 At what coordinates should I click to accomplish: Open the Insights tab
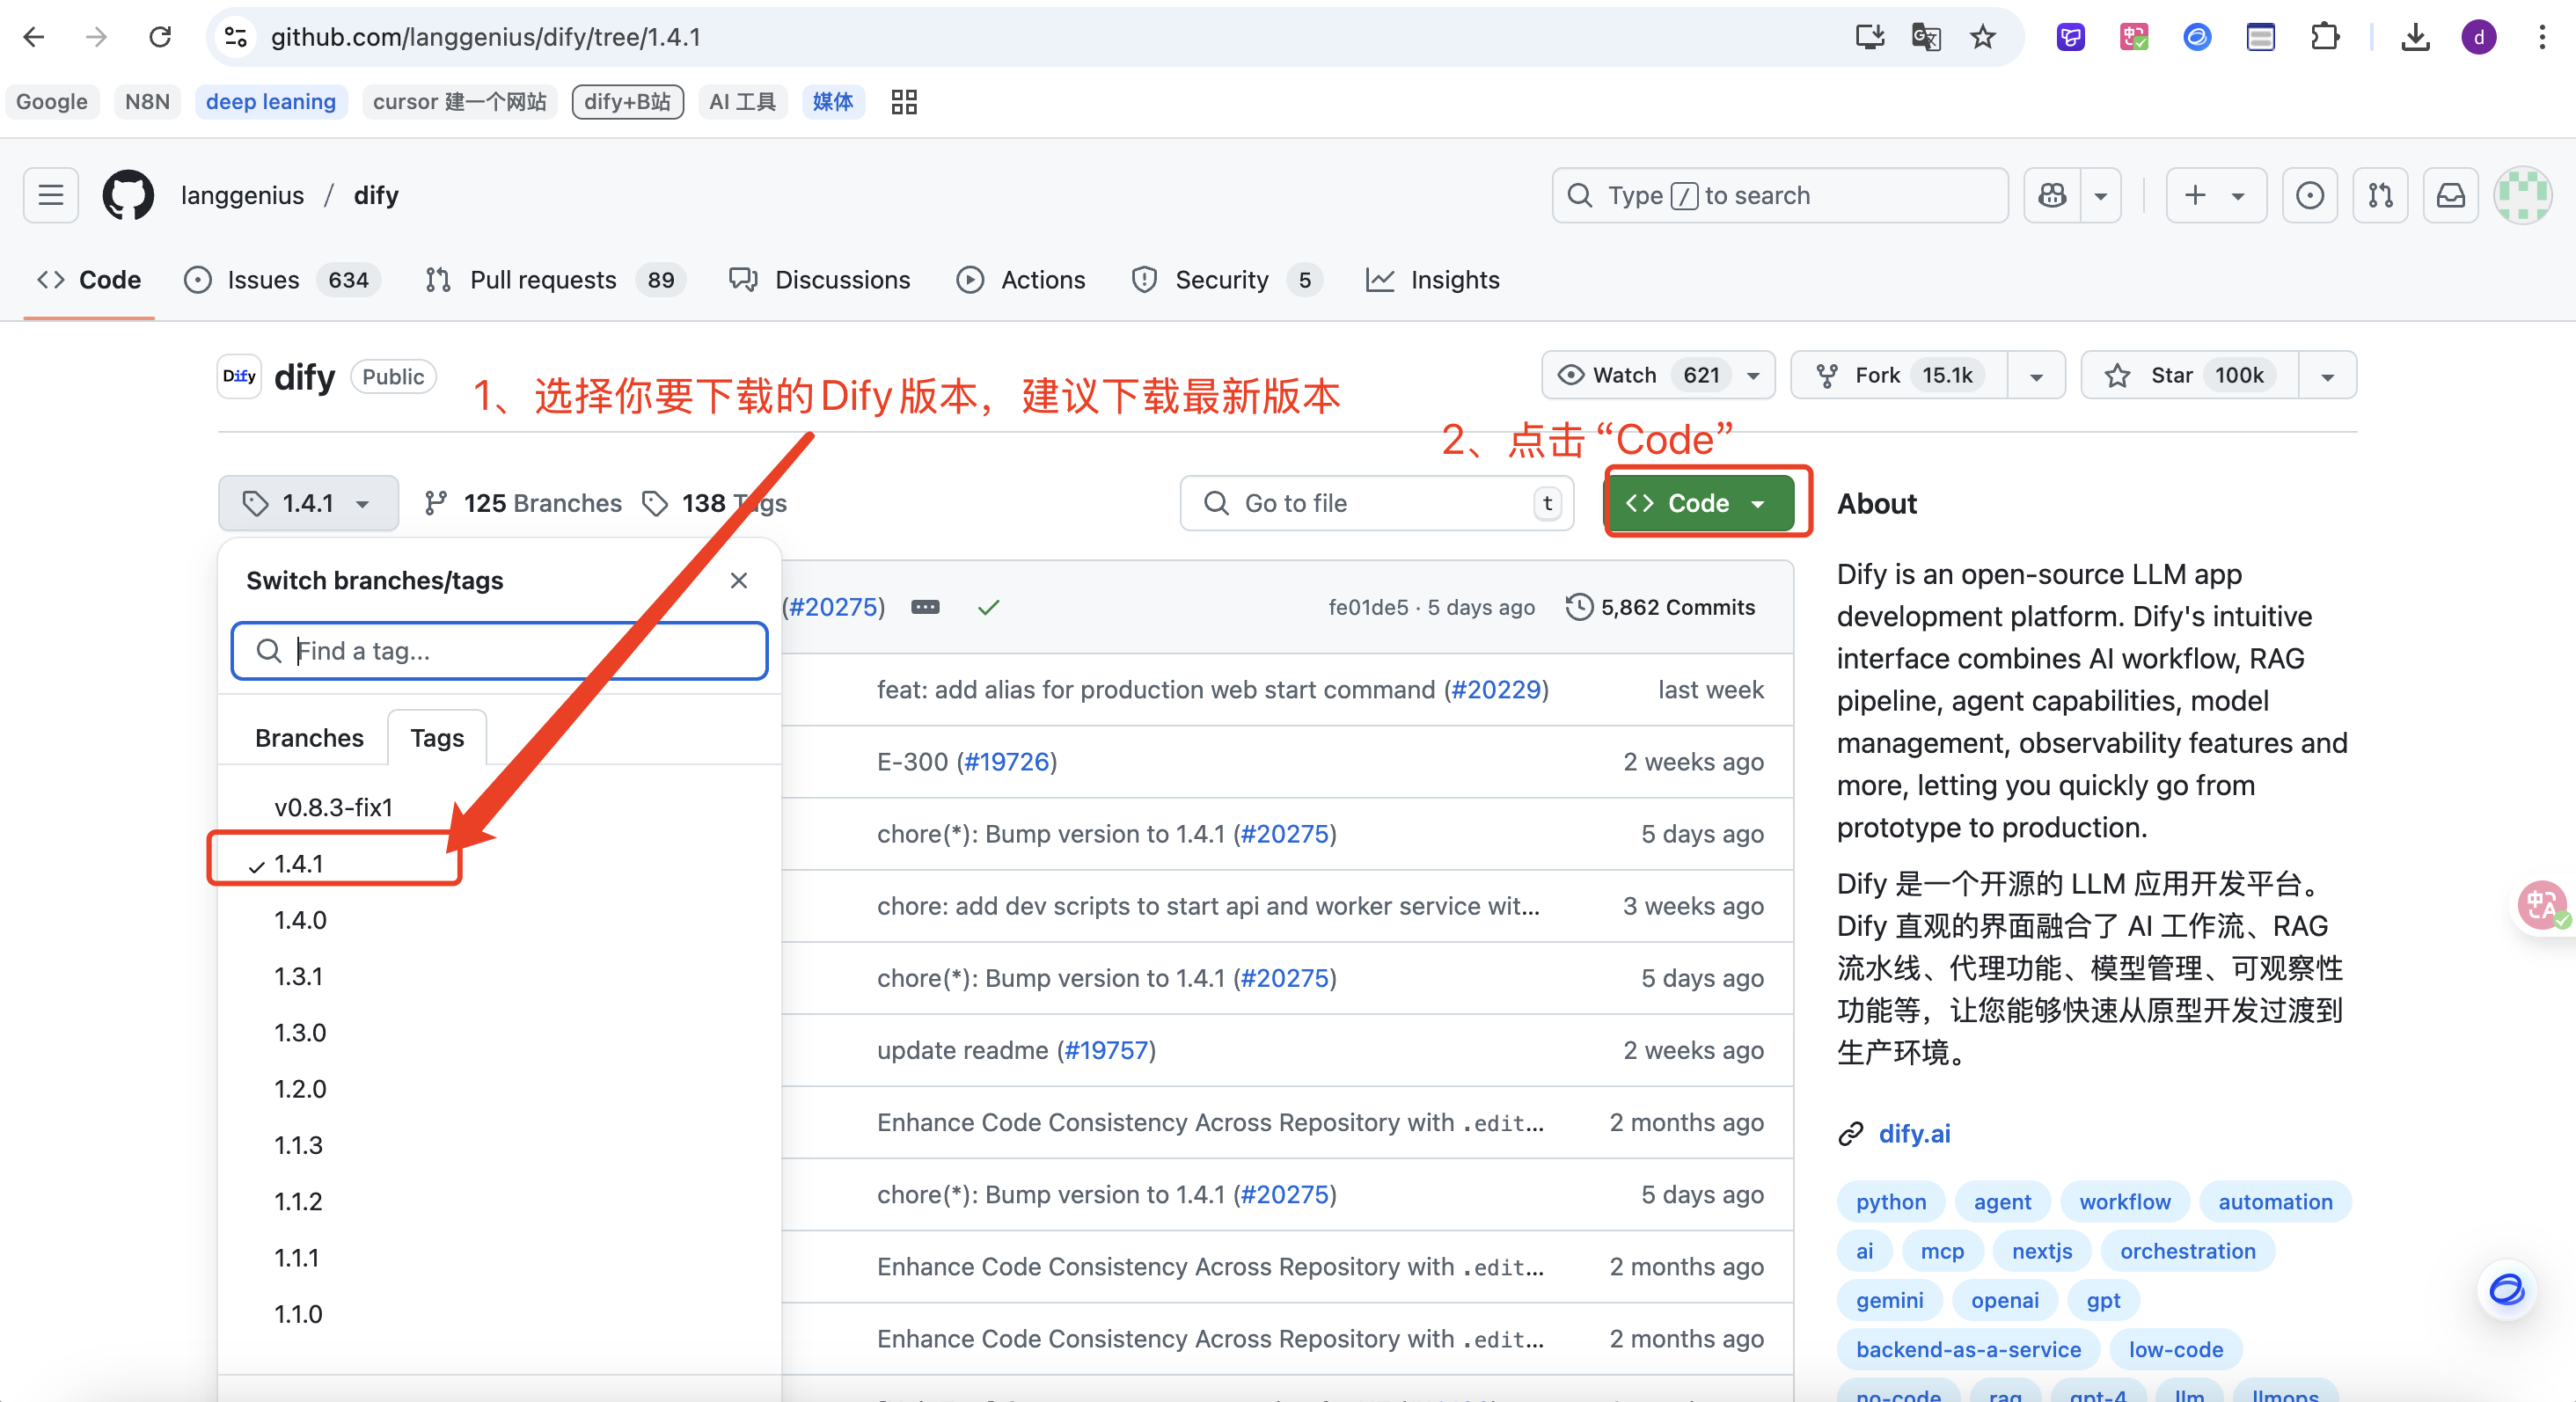(x=1433, y=280)
